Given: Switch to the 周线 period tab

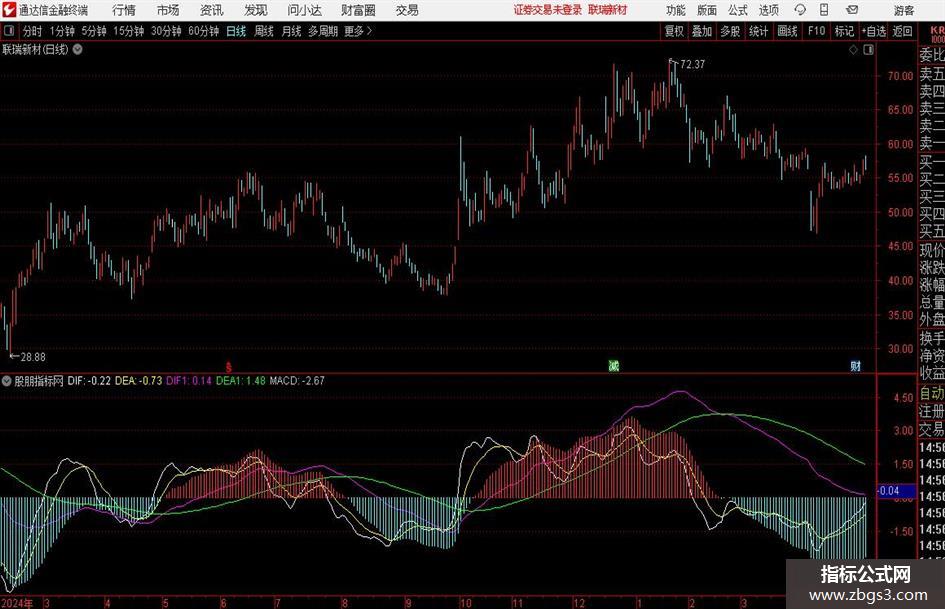Looking at the screenshot, I should pyautogui.click(x=264, y=31).
